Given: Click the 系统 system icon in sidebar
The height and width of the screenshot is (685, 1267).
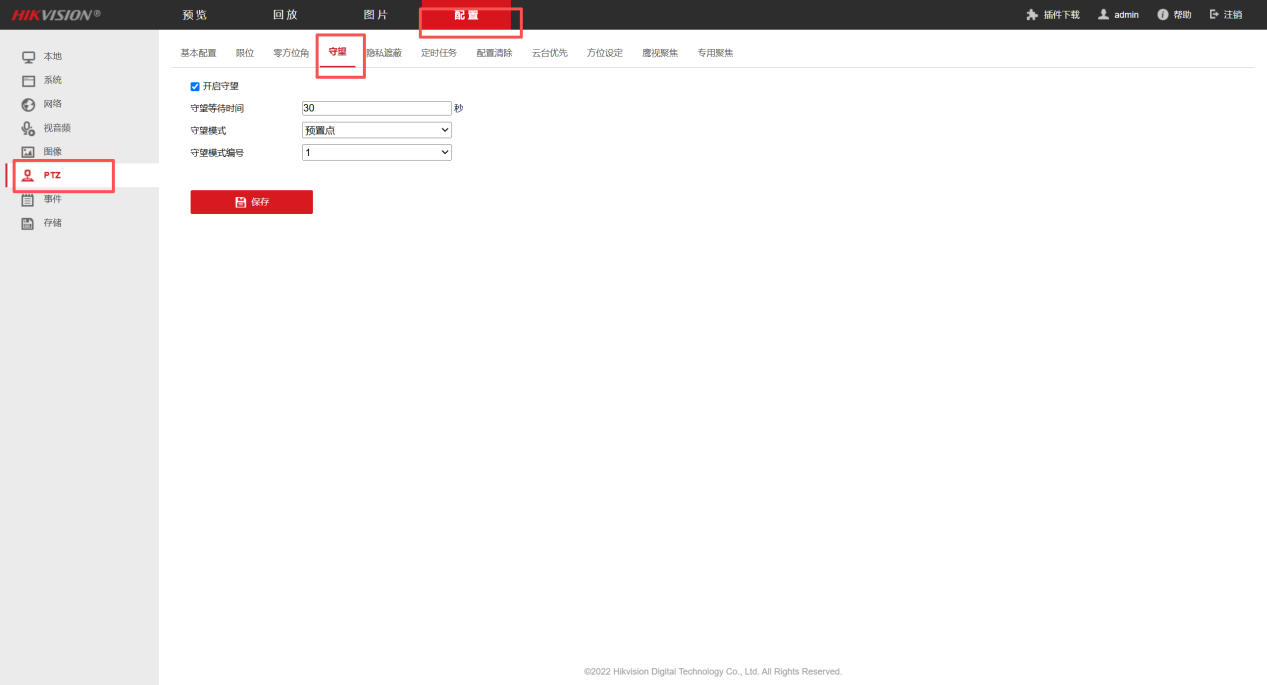Looking at the screenshot, I should (x=29, y=81).
